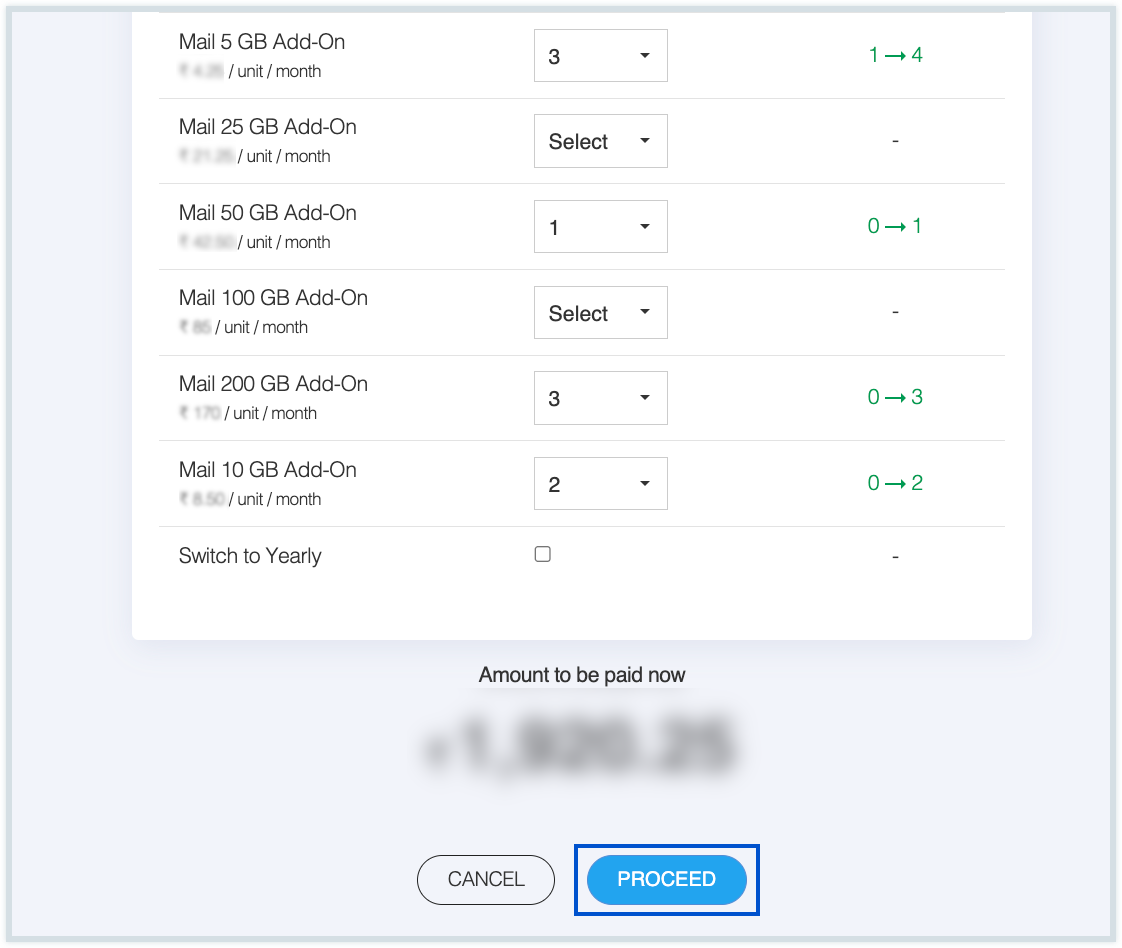Expand the Mail 200 GB Add-On quantity dropdown

(600, 398)
